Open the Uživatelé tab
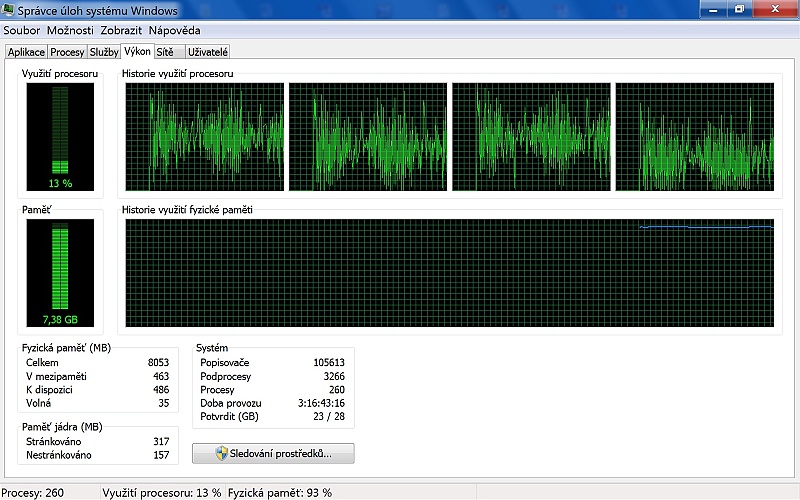800x500 pixels. click(208, 52)
